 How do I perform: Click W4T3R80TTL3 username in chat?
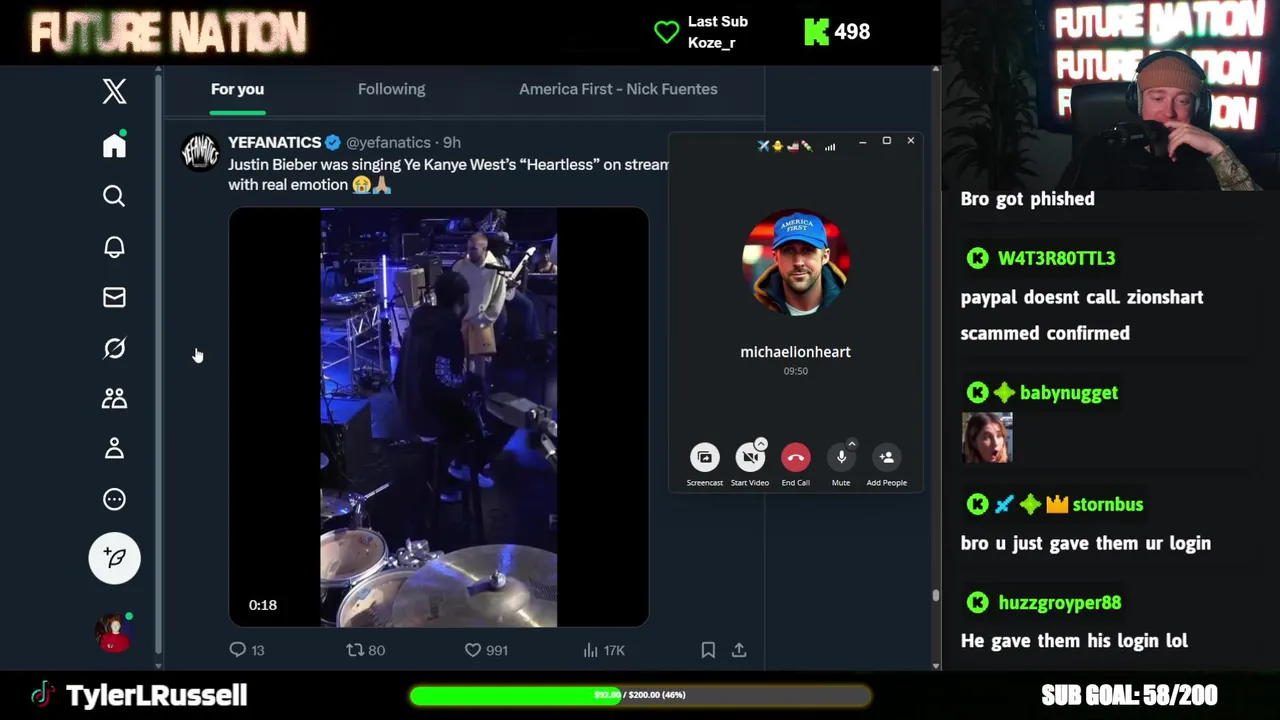click(1056, 258)
